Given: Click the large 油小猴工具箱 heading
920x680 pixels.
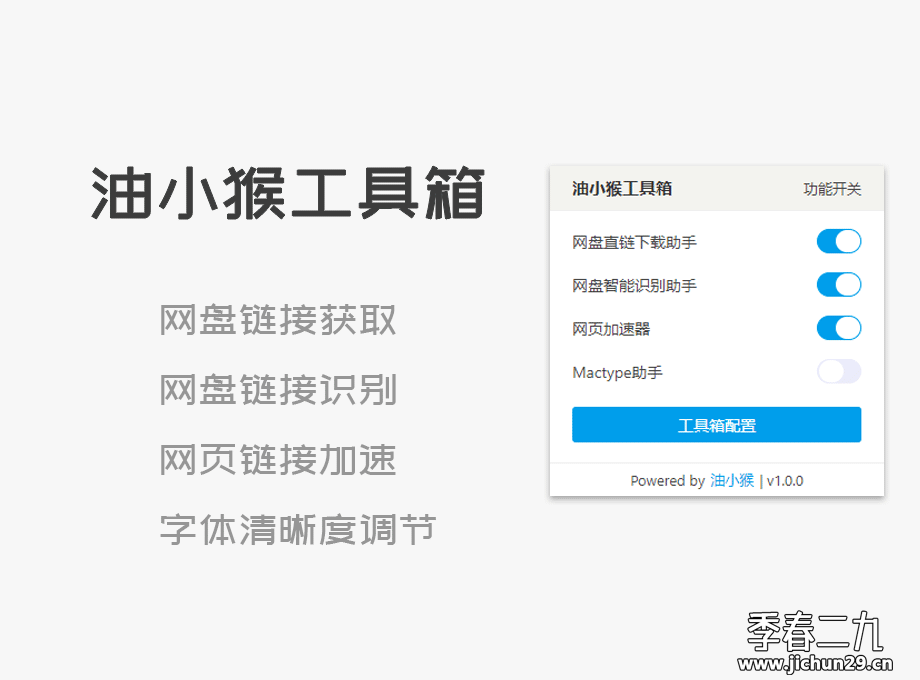Looking at the screenshot, I should pyautogui.click(x=288, y=193).
